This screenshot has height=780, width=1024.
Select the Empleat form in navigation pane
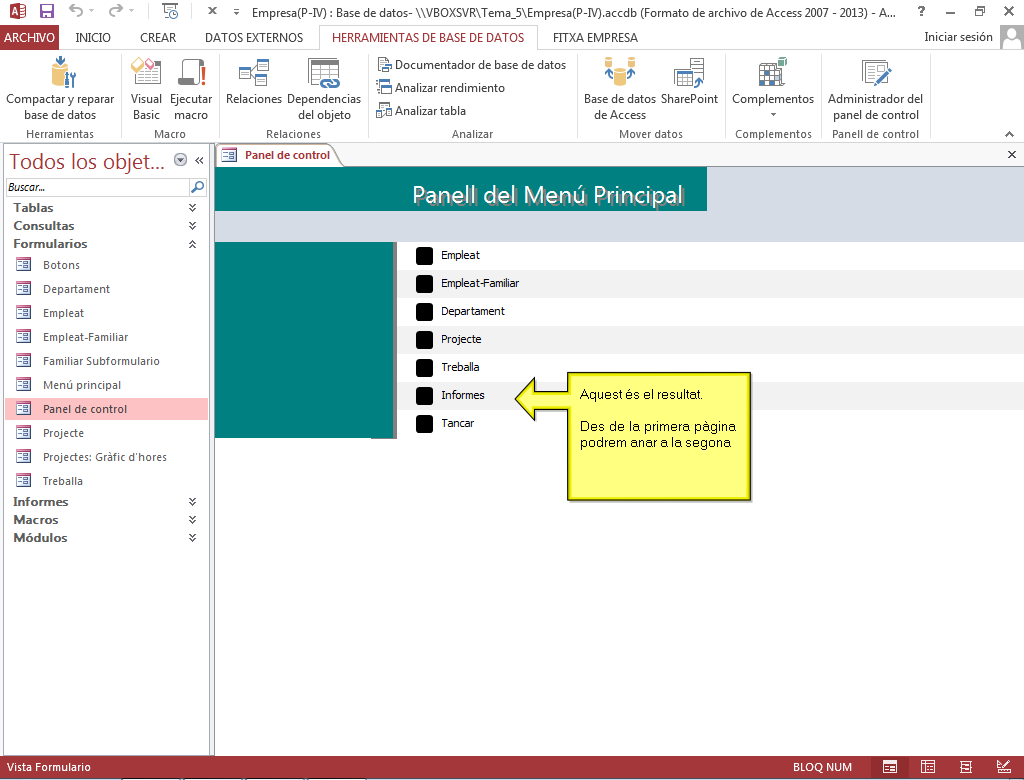(106, 313)
